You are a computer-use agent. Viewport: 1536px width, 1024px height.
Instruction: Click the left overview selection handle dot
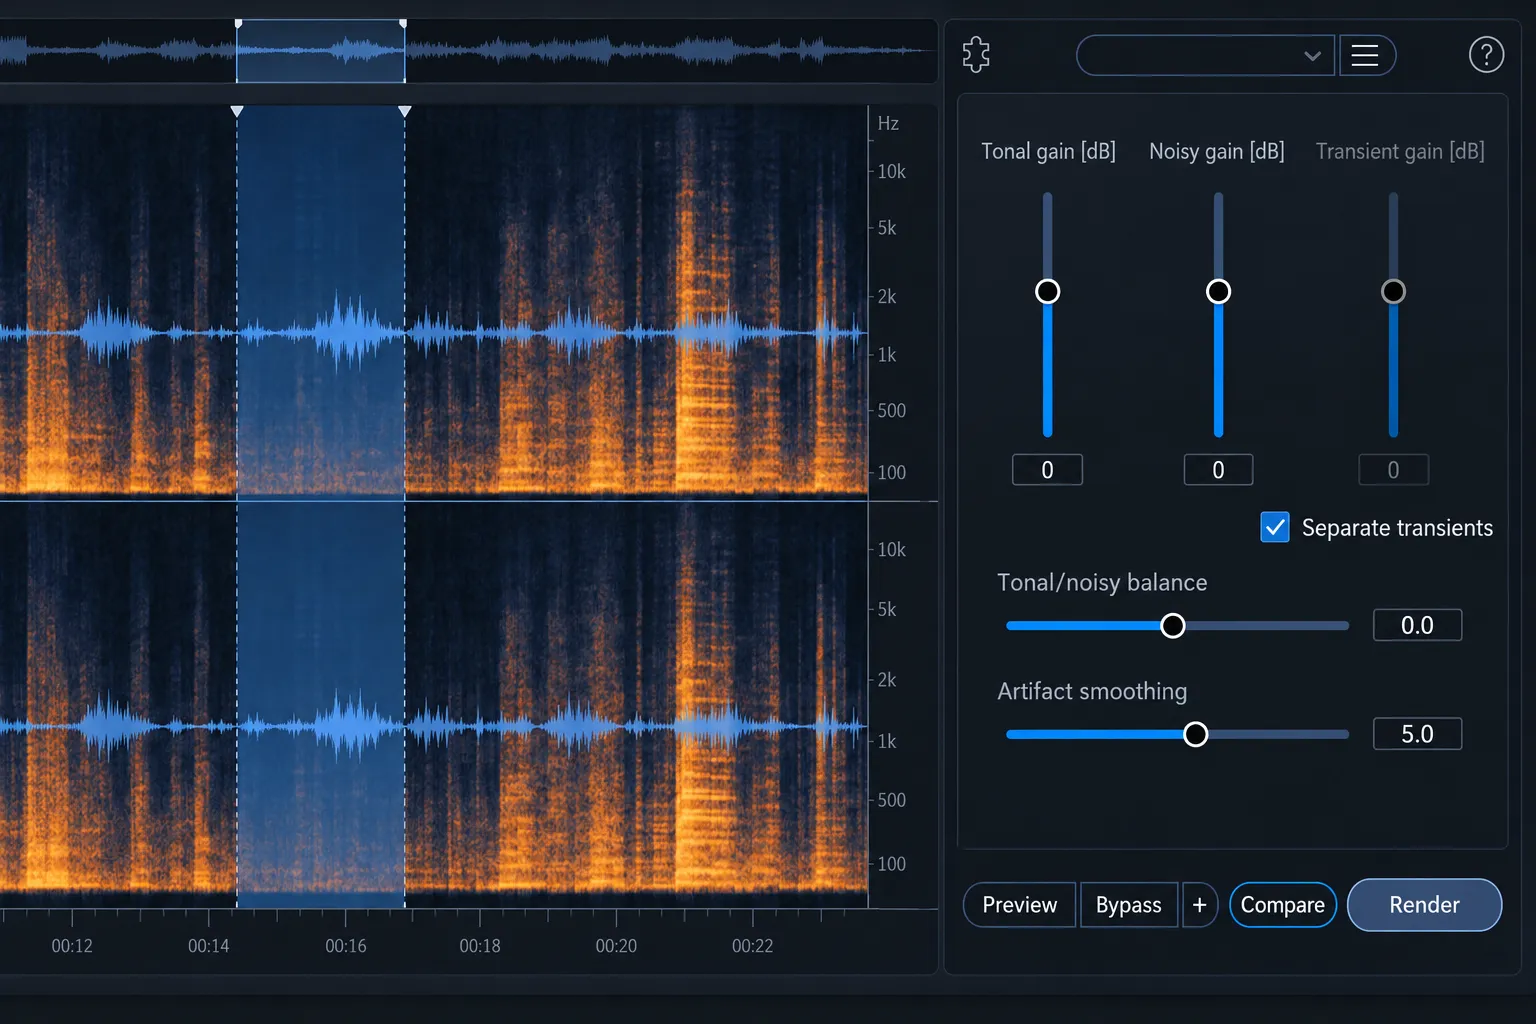[238, 22]
